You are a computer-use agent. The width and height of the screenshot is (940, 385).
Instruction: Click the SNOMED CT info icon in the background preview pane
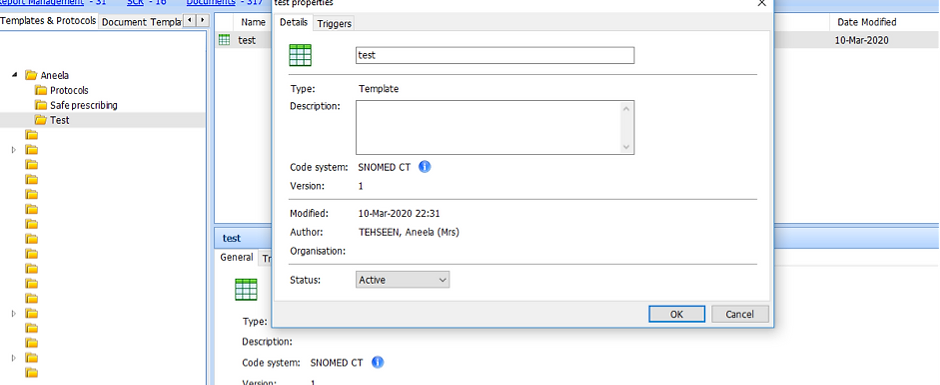coord(378,362)
